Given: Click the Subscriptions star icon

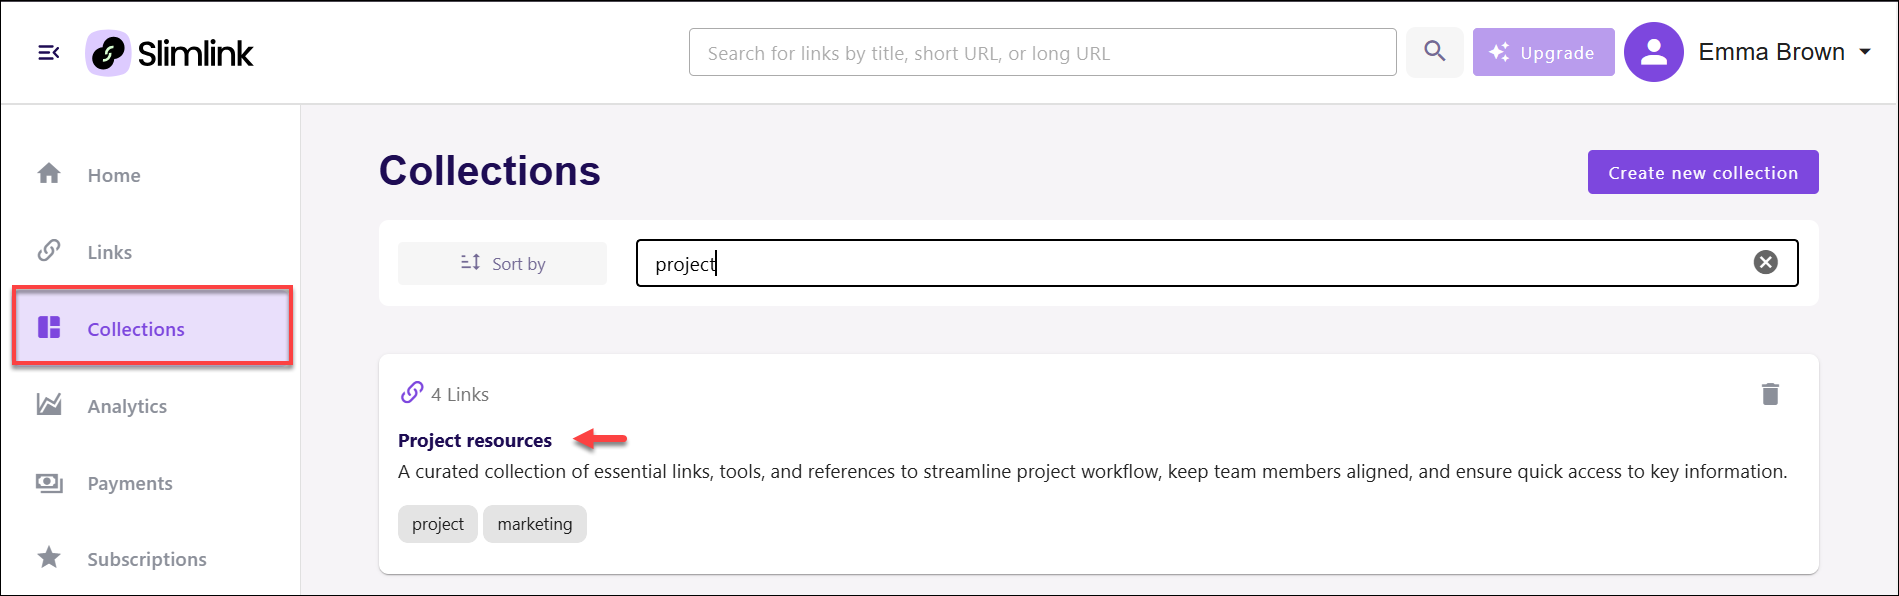Looking at the screenshot, I should 49,558.
